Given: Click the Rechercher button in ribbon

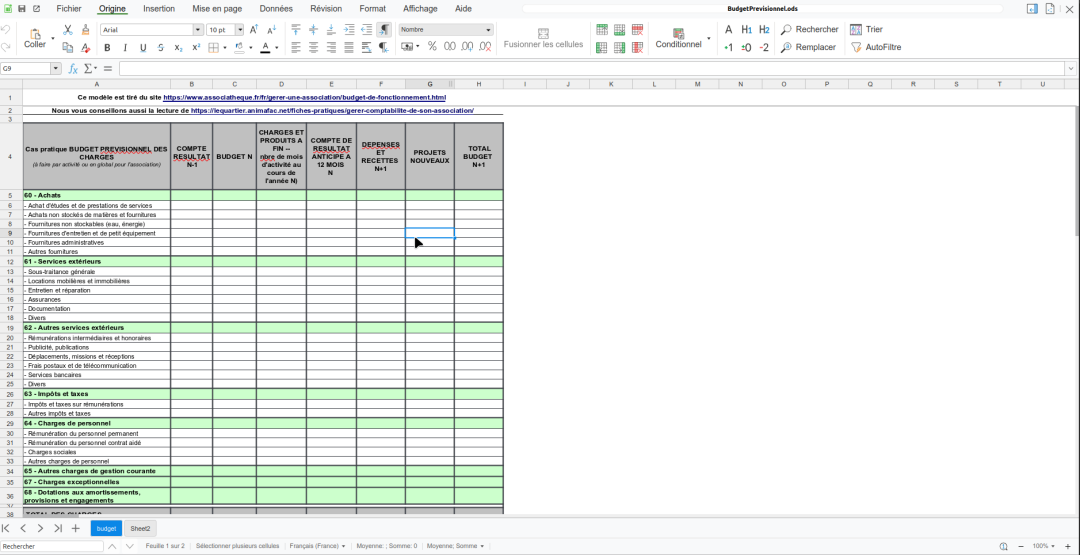Looking at the screenshot, I should pos(810,30).
